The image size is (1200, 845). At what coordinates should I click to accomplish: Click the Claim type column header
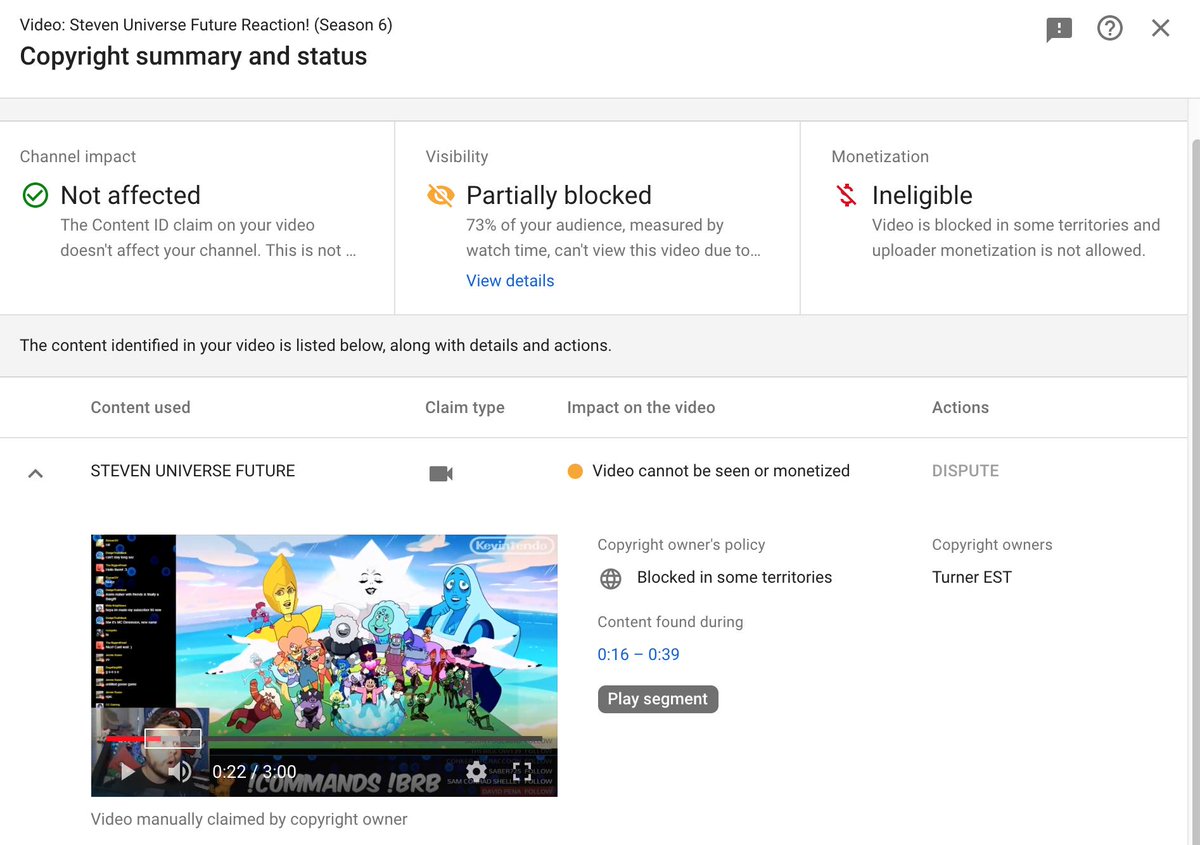click(x=465, y=407)
